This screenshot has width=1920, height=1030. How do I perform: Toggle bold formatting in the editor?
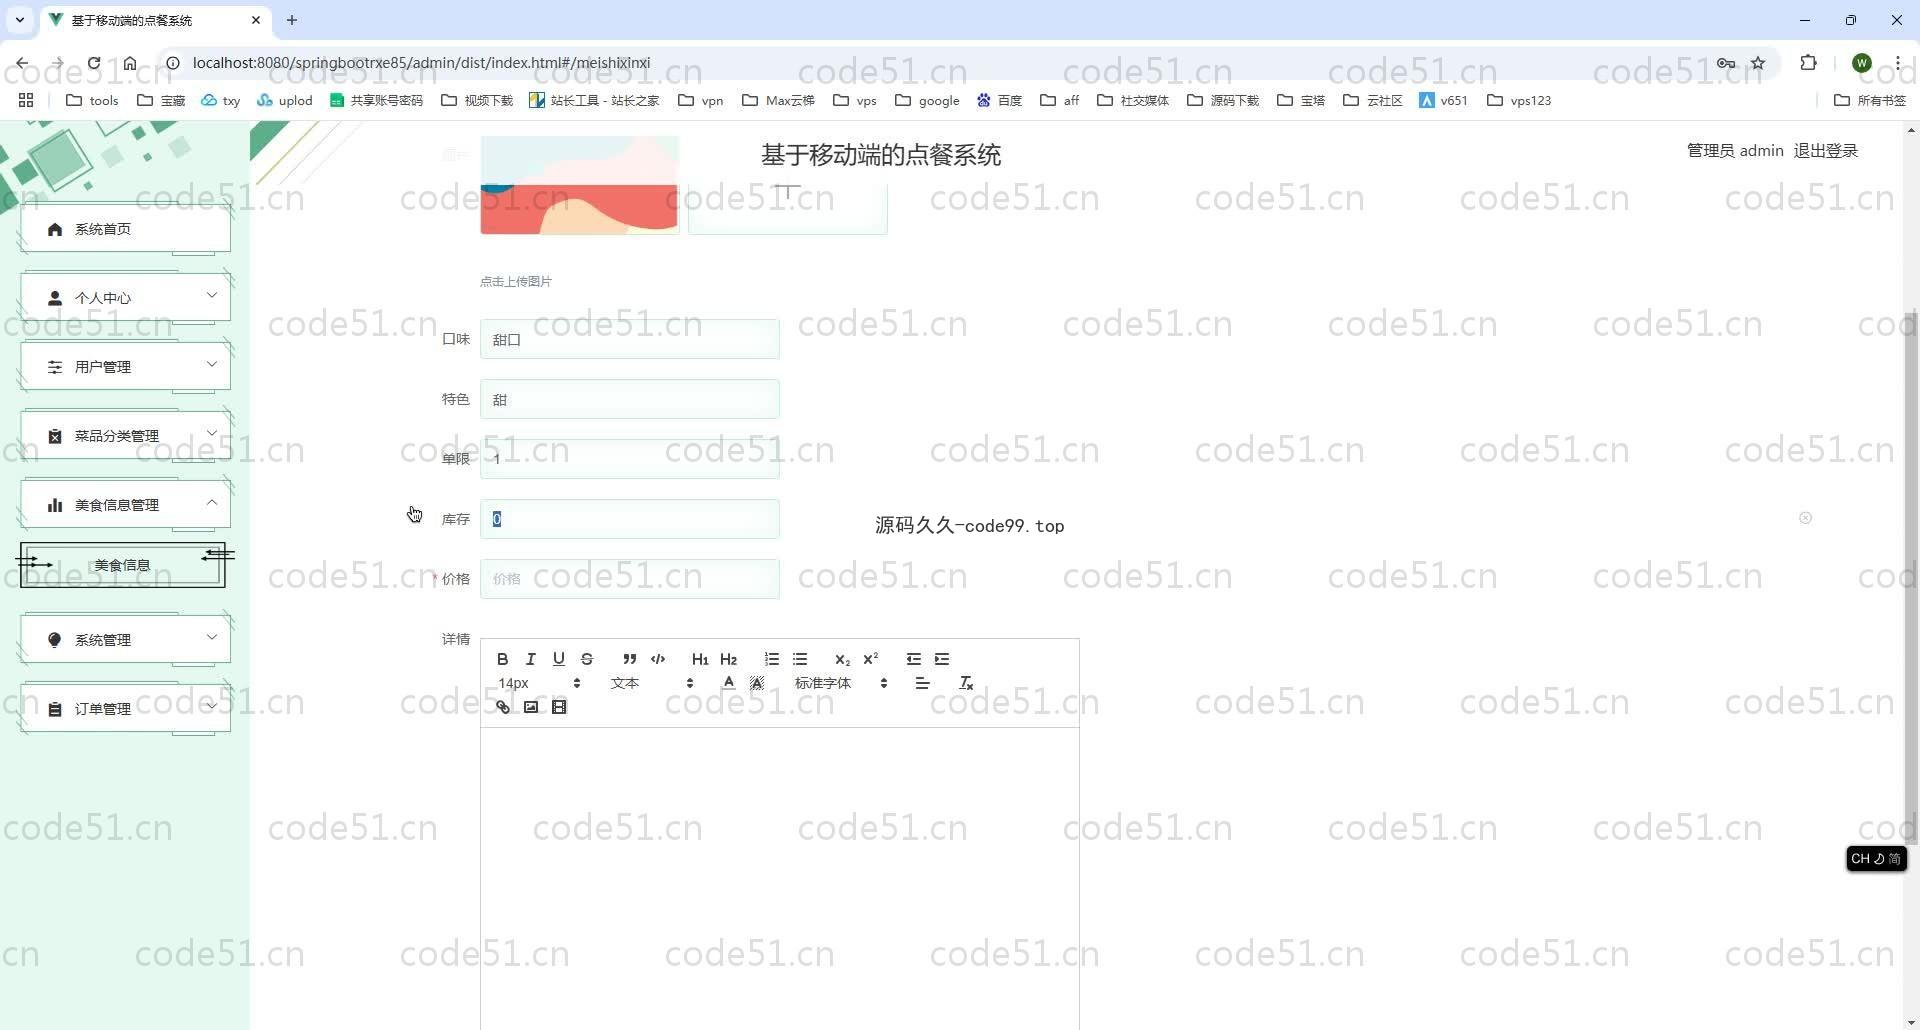click(503, 659)
